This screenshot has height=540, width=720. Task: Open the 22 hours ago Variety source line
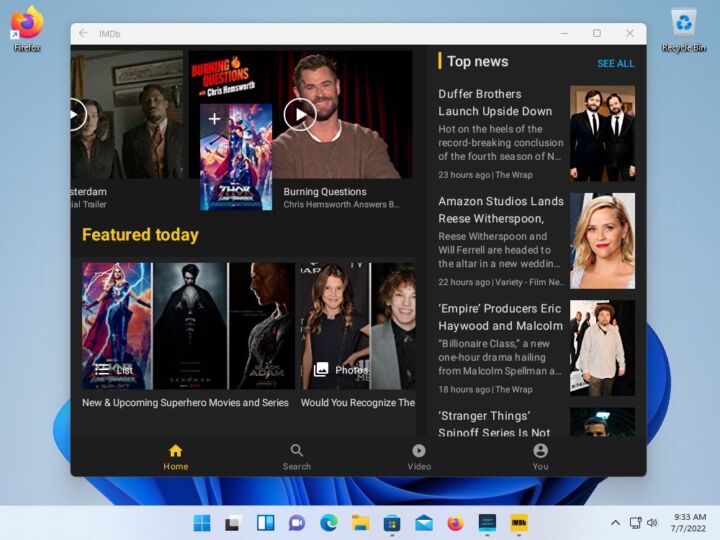click(501, 282)
